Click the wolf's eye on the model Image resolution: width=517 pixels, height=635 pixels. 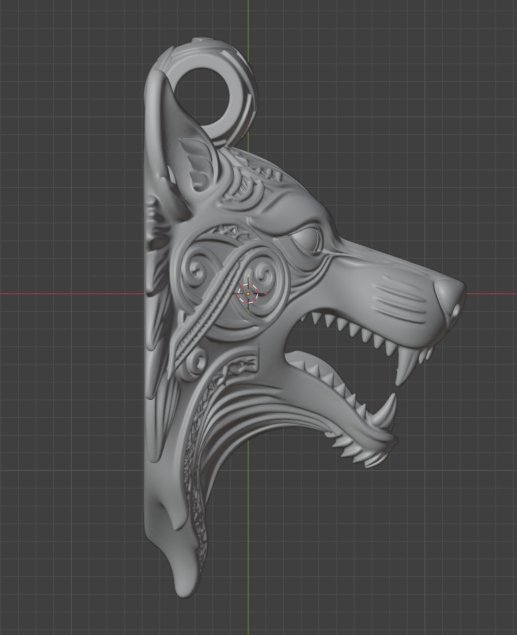[x=306, y=238]
